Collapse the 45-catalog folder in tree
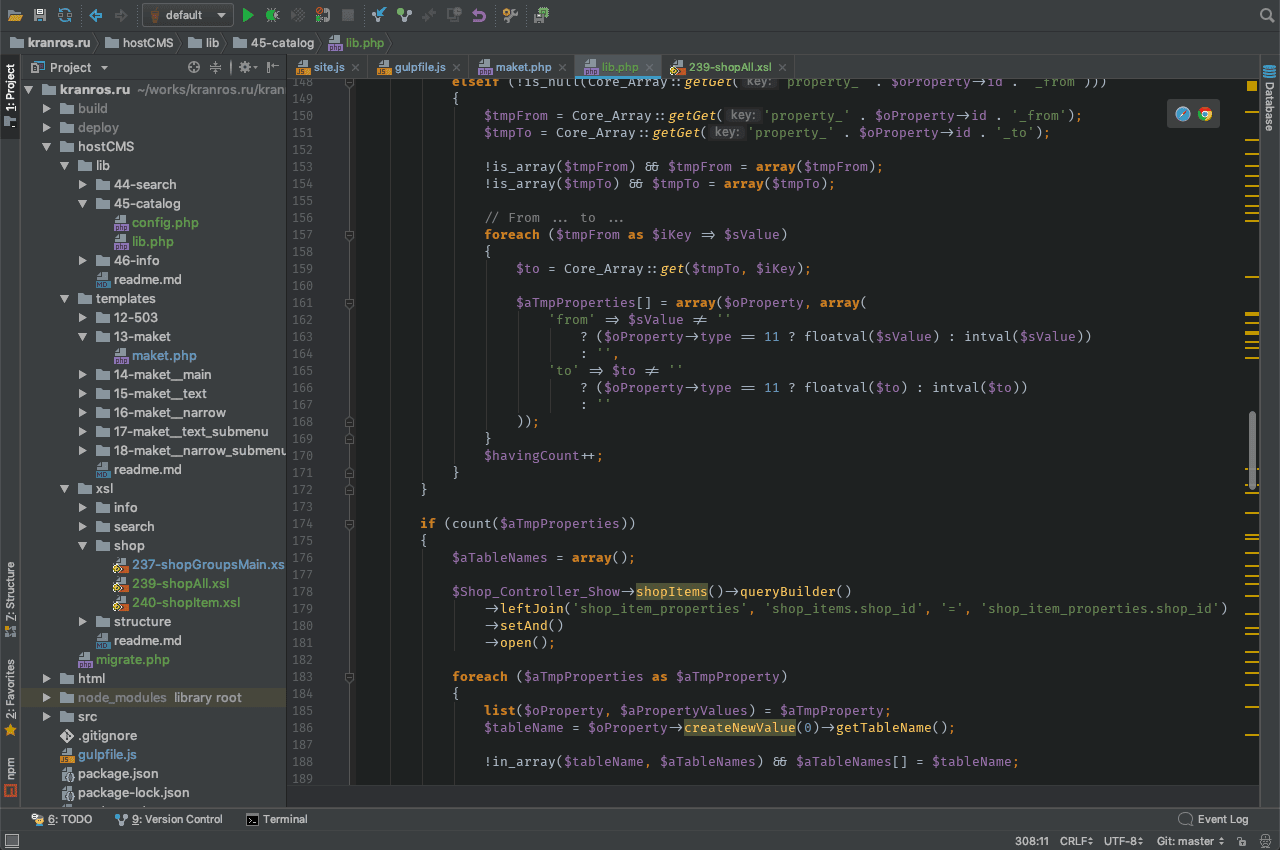Screen dimensions: 1280x850 tap(82, 204)
